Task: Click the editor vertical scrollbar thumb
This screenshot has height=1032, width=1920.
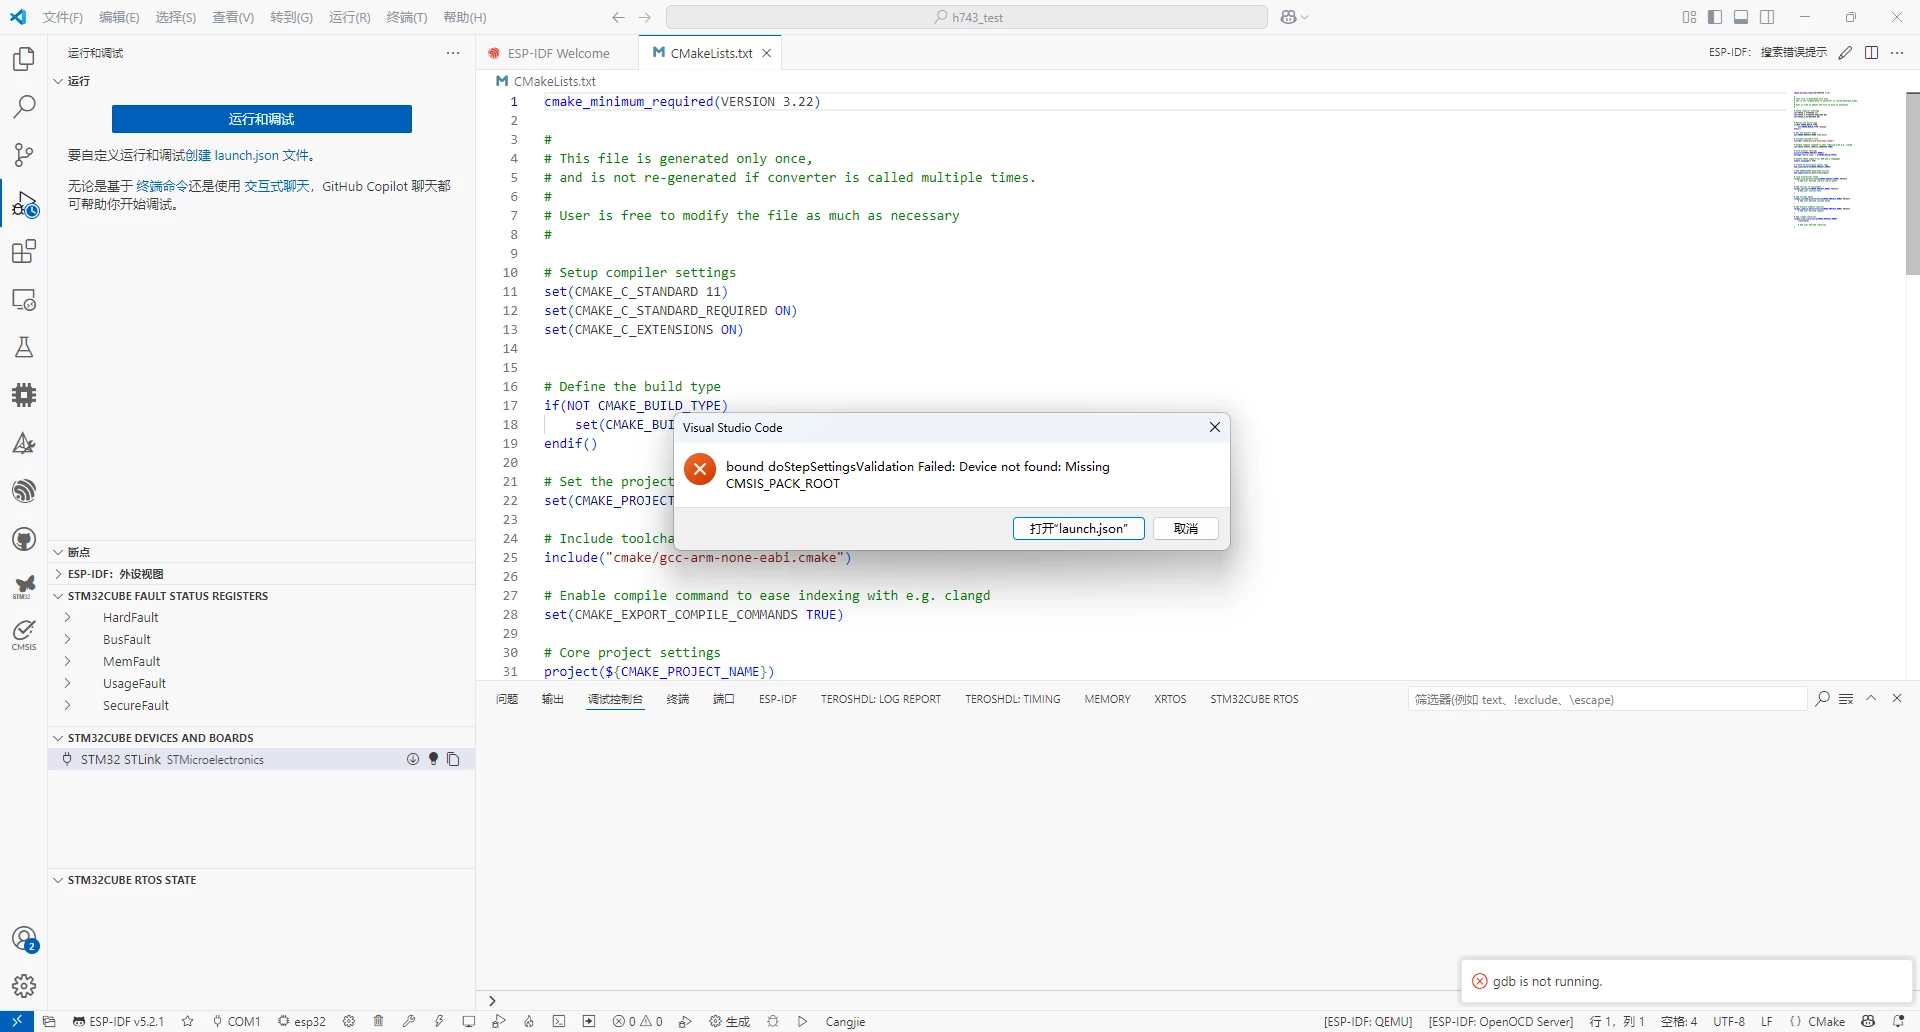Action: click(1912, 183)
